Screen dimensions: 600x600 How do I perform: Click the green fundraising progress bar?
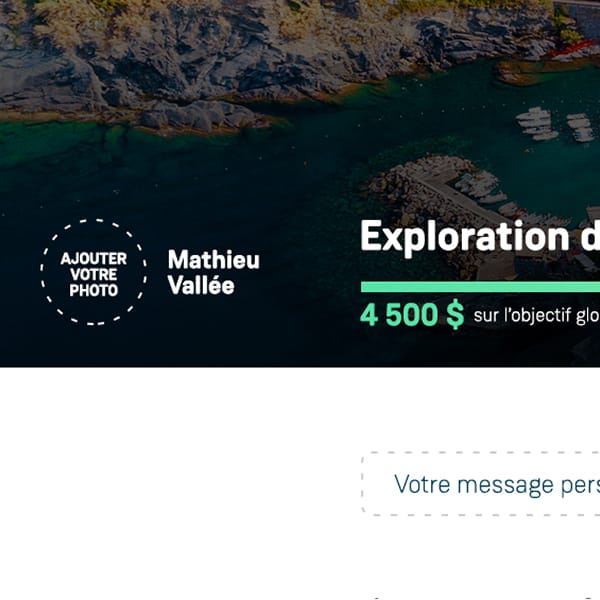click(x=480, y=287)
